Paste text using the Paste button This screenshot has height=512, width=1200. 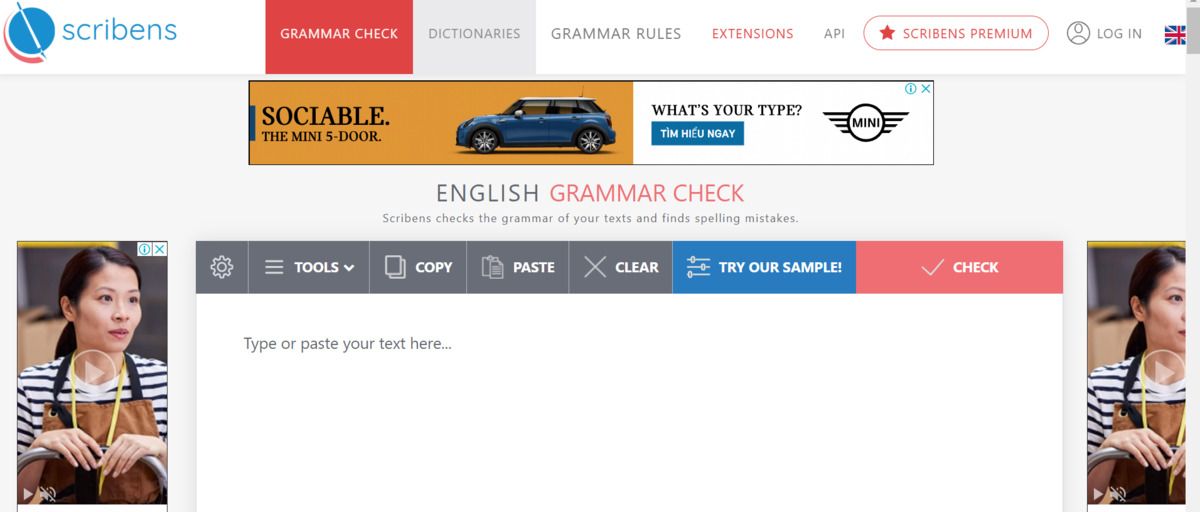point(518,267)
